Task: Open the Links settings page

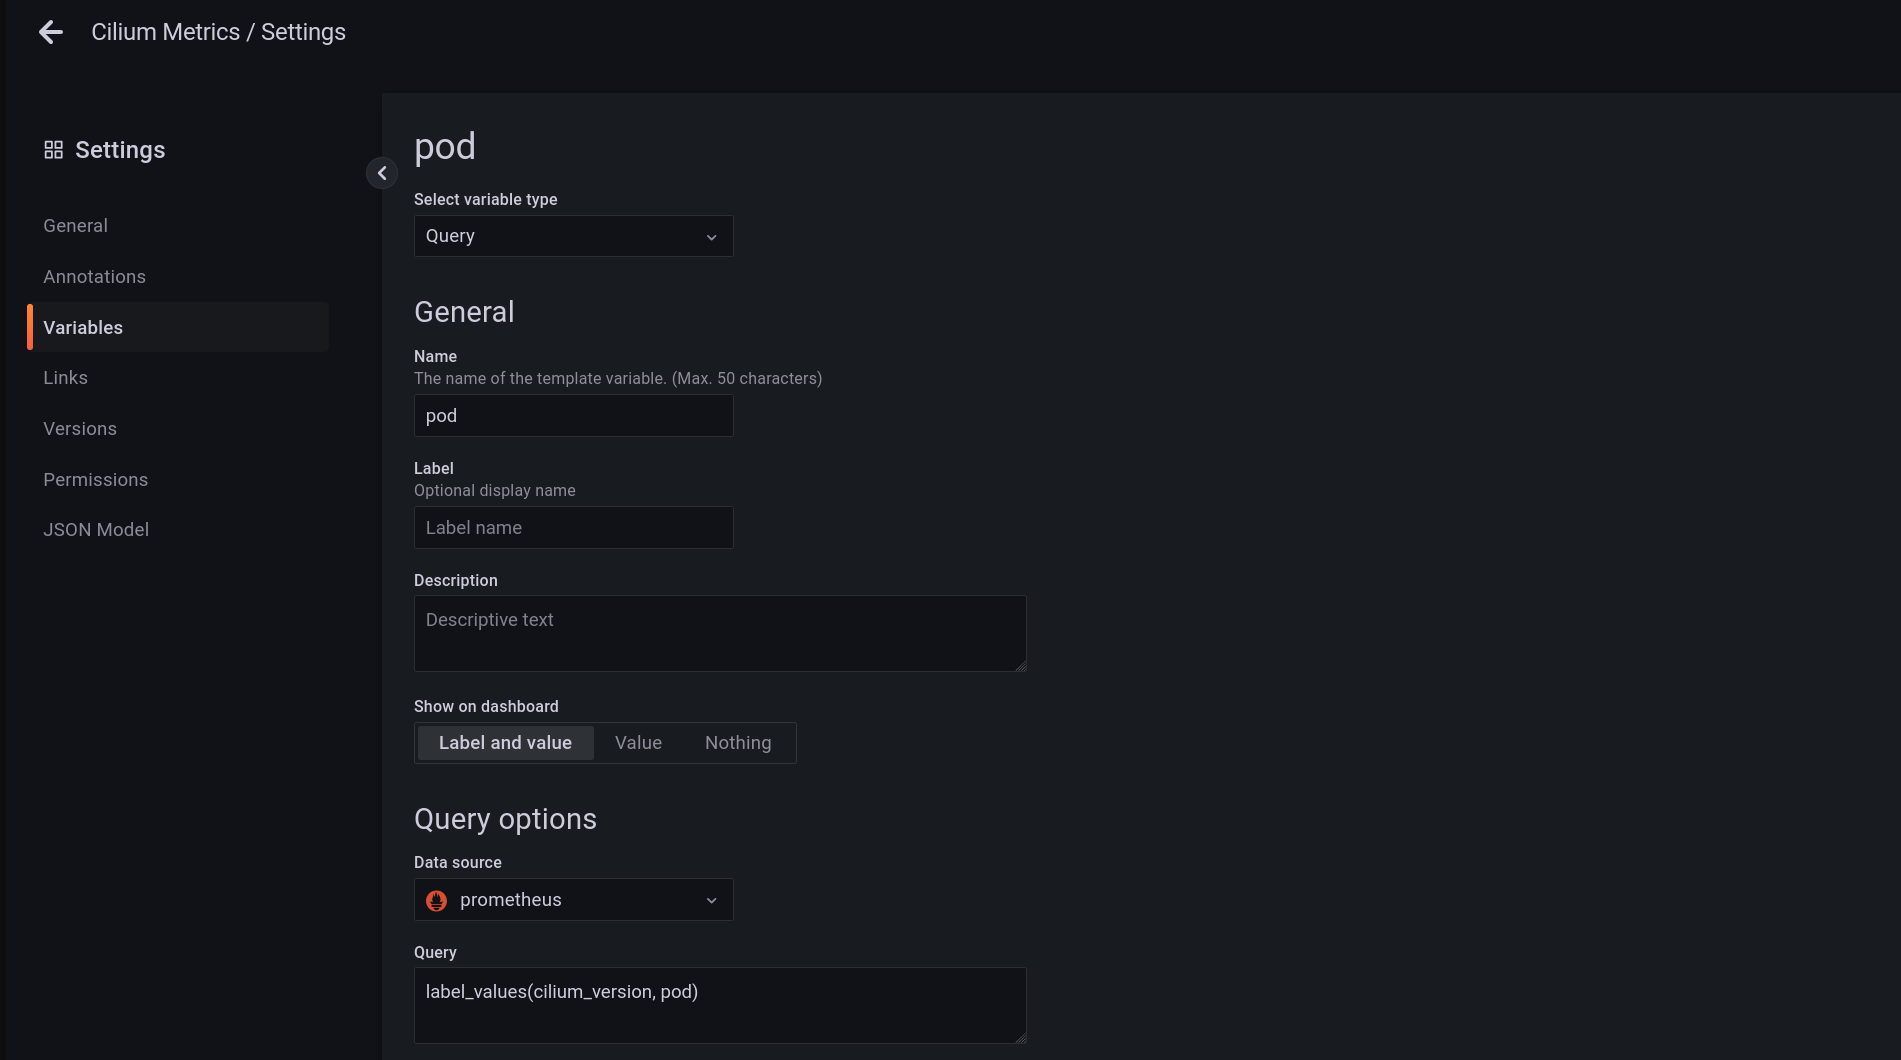Action: coord(66,378)
